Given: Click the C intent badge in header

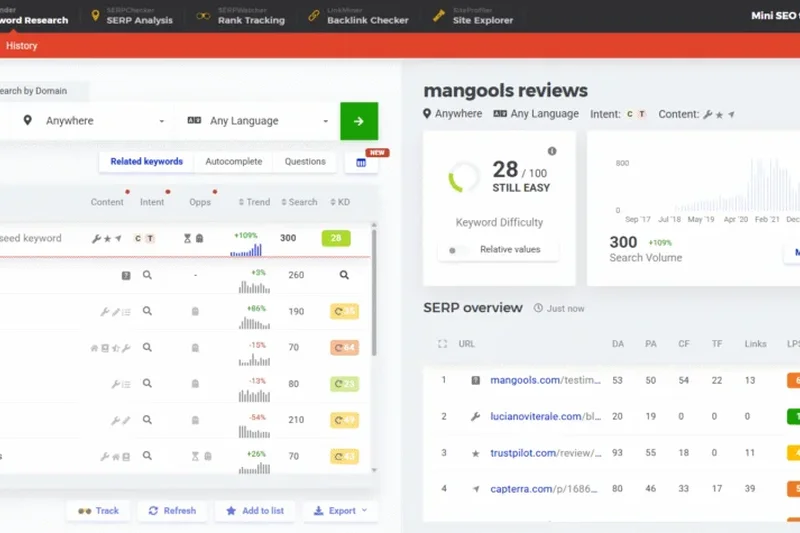Looking at the screenshot, I should pos(630,114).
